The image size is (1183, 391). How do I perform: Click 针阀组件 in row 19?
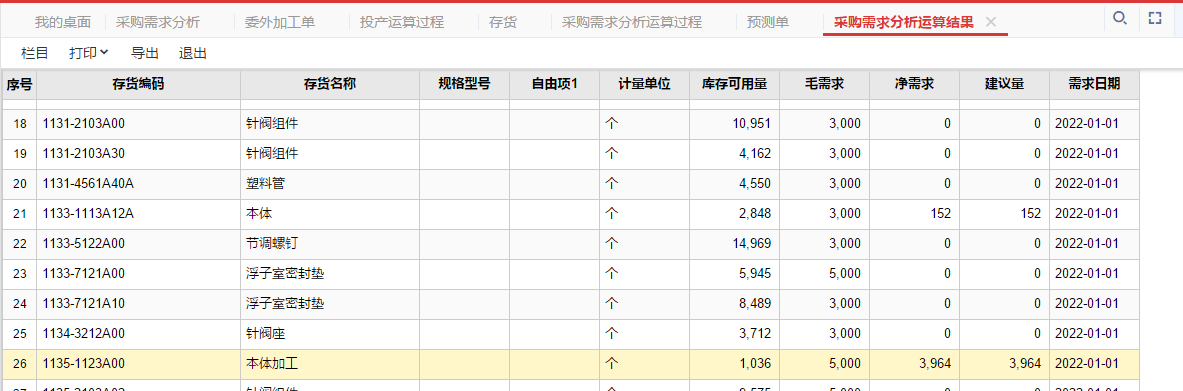pos(330,153)
